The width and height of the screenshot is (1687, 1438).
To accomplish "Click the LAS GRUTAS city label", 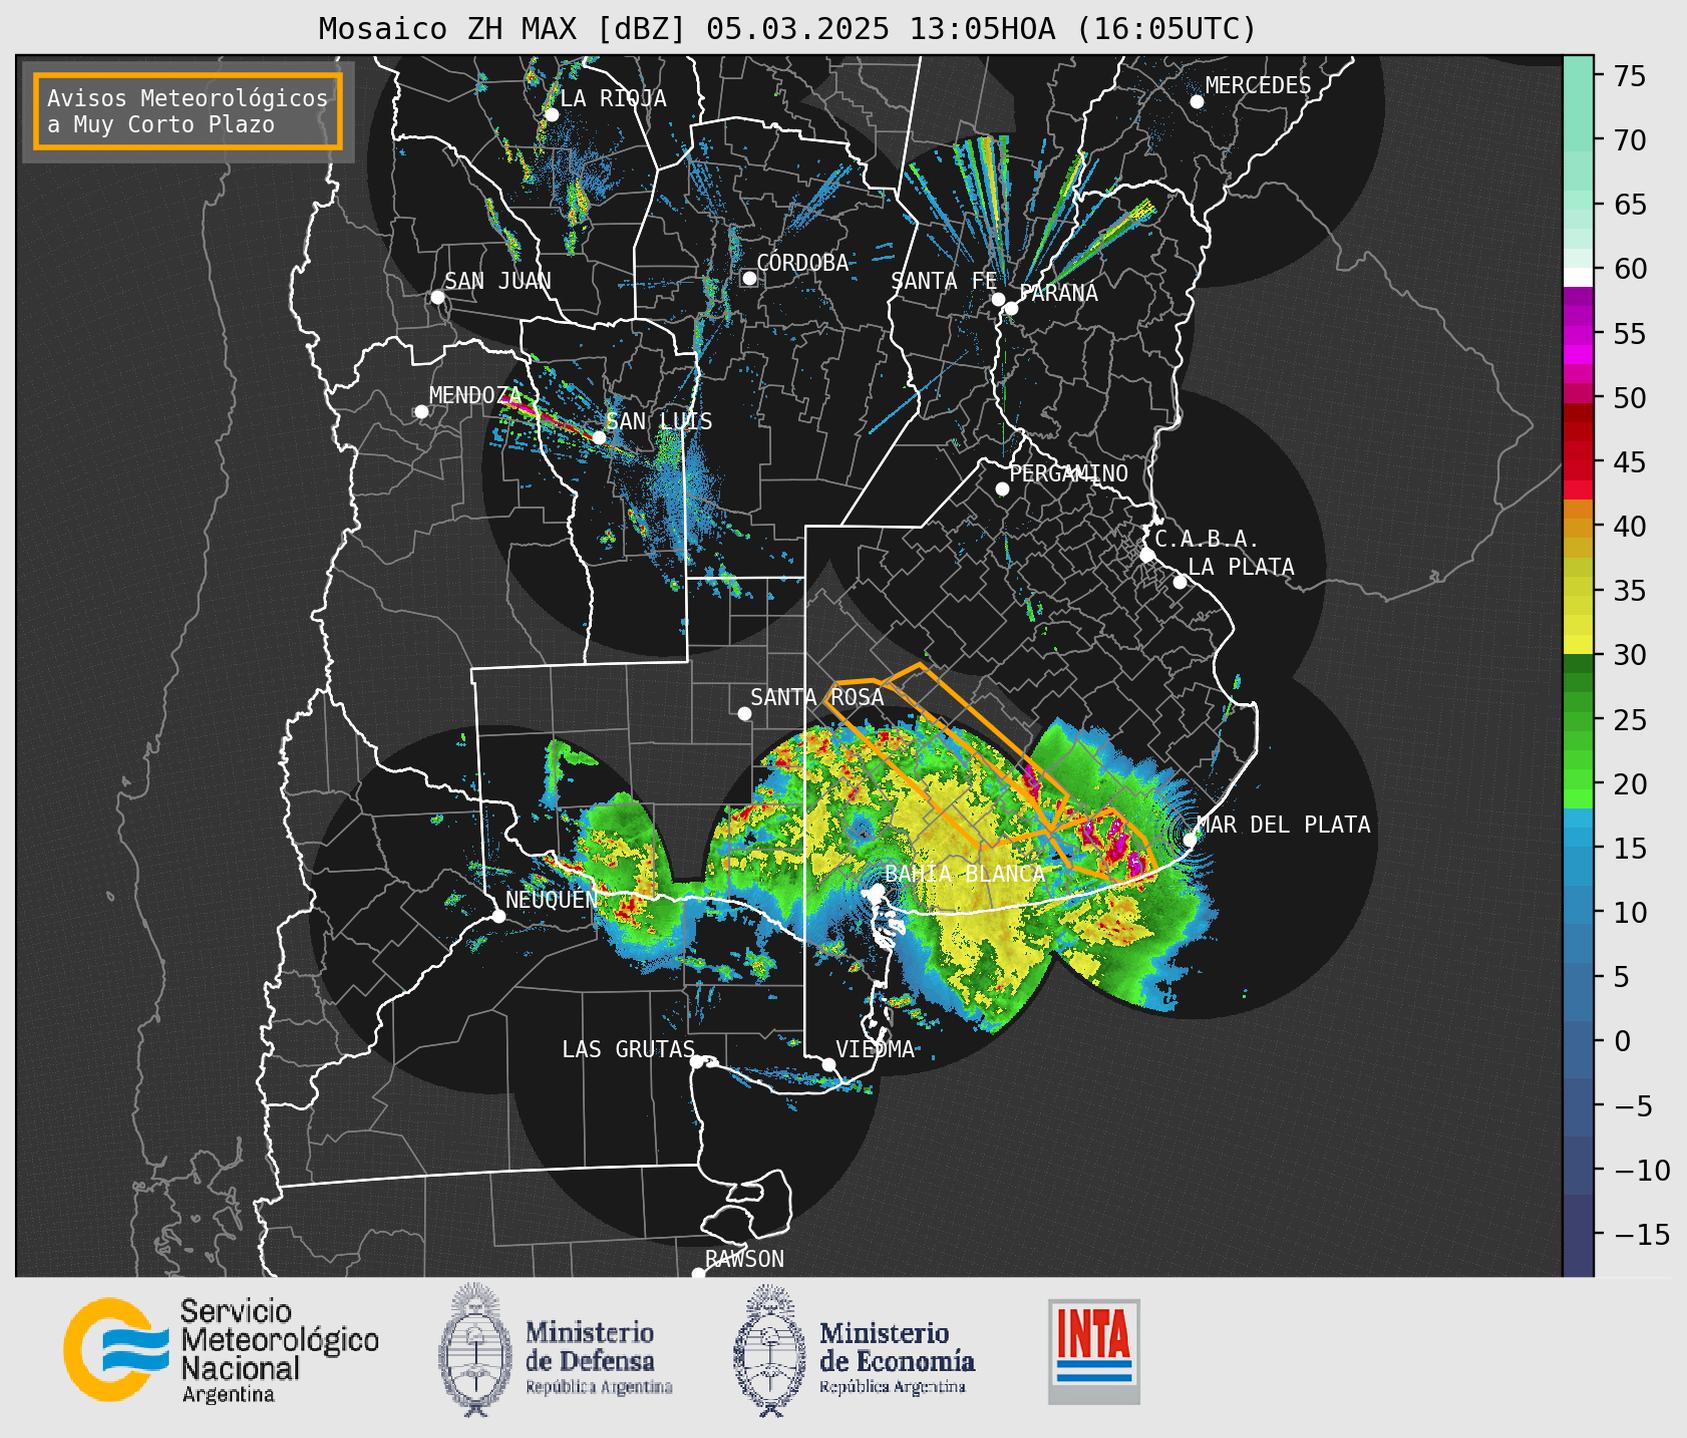I will (x=628, y=1049).
